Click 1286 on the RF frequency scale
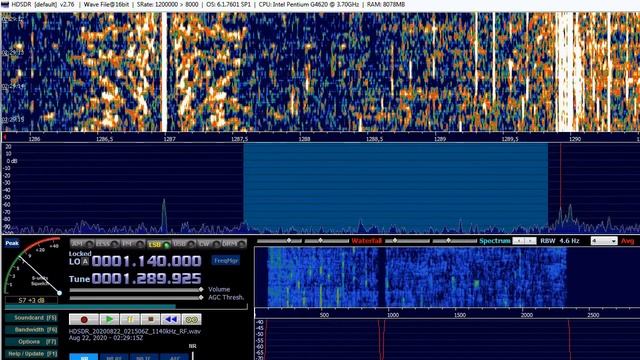This screenshot has width=640, height=360. (34, 139)
